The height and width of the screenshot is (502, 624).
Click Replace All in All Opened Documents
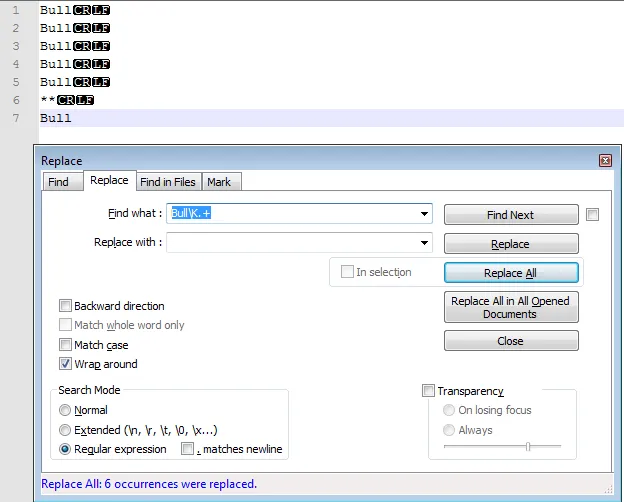coord(511,307)
